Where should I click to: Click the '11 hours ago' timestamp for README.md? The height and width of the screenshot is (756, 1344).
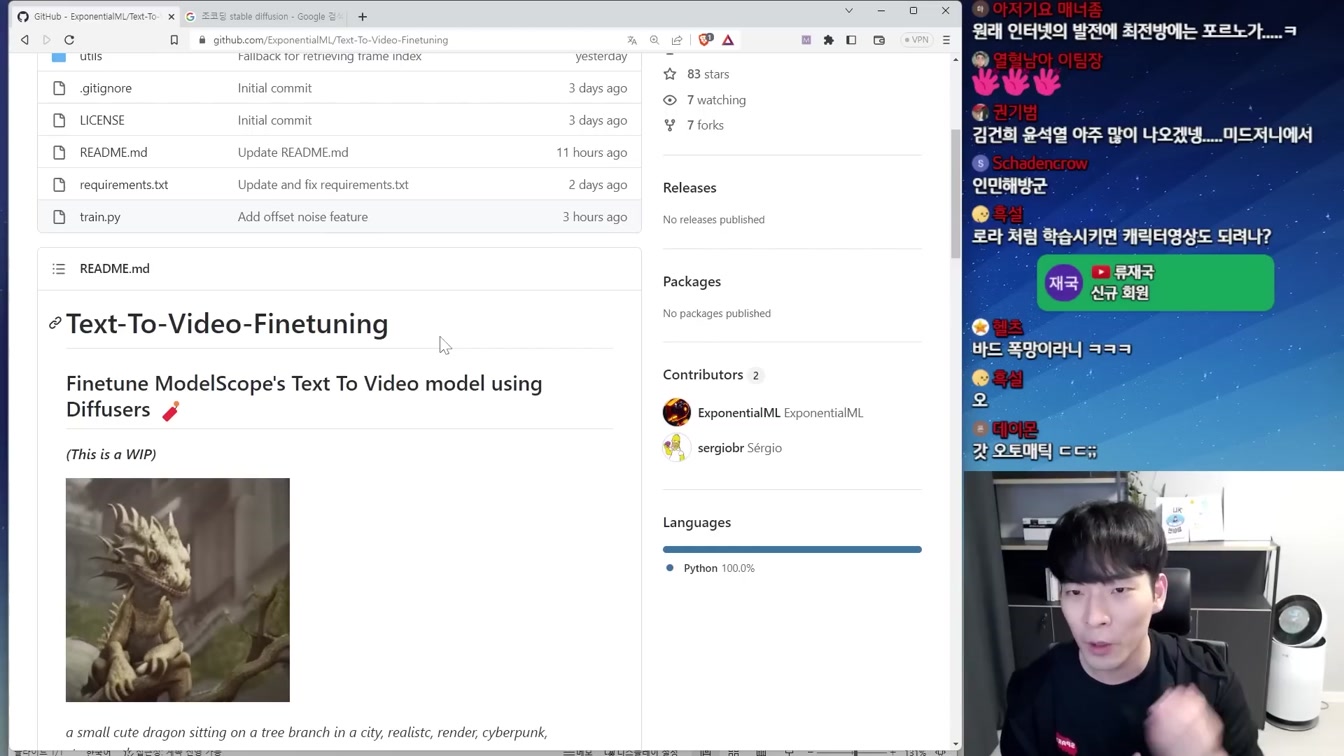coord(592,152)
